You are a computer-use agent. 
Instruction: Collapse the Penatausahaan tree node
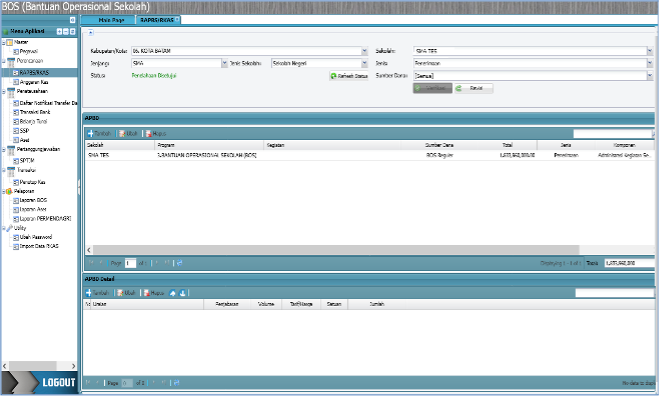[x=3, y=91]
